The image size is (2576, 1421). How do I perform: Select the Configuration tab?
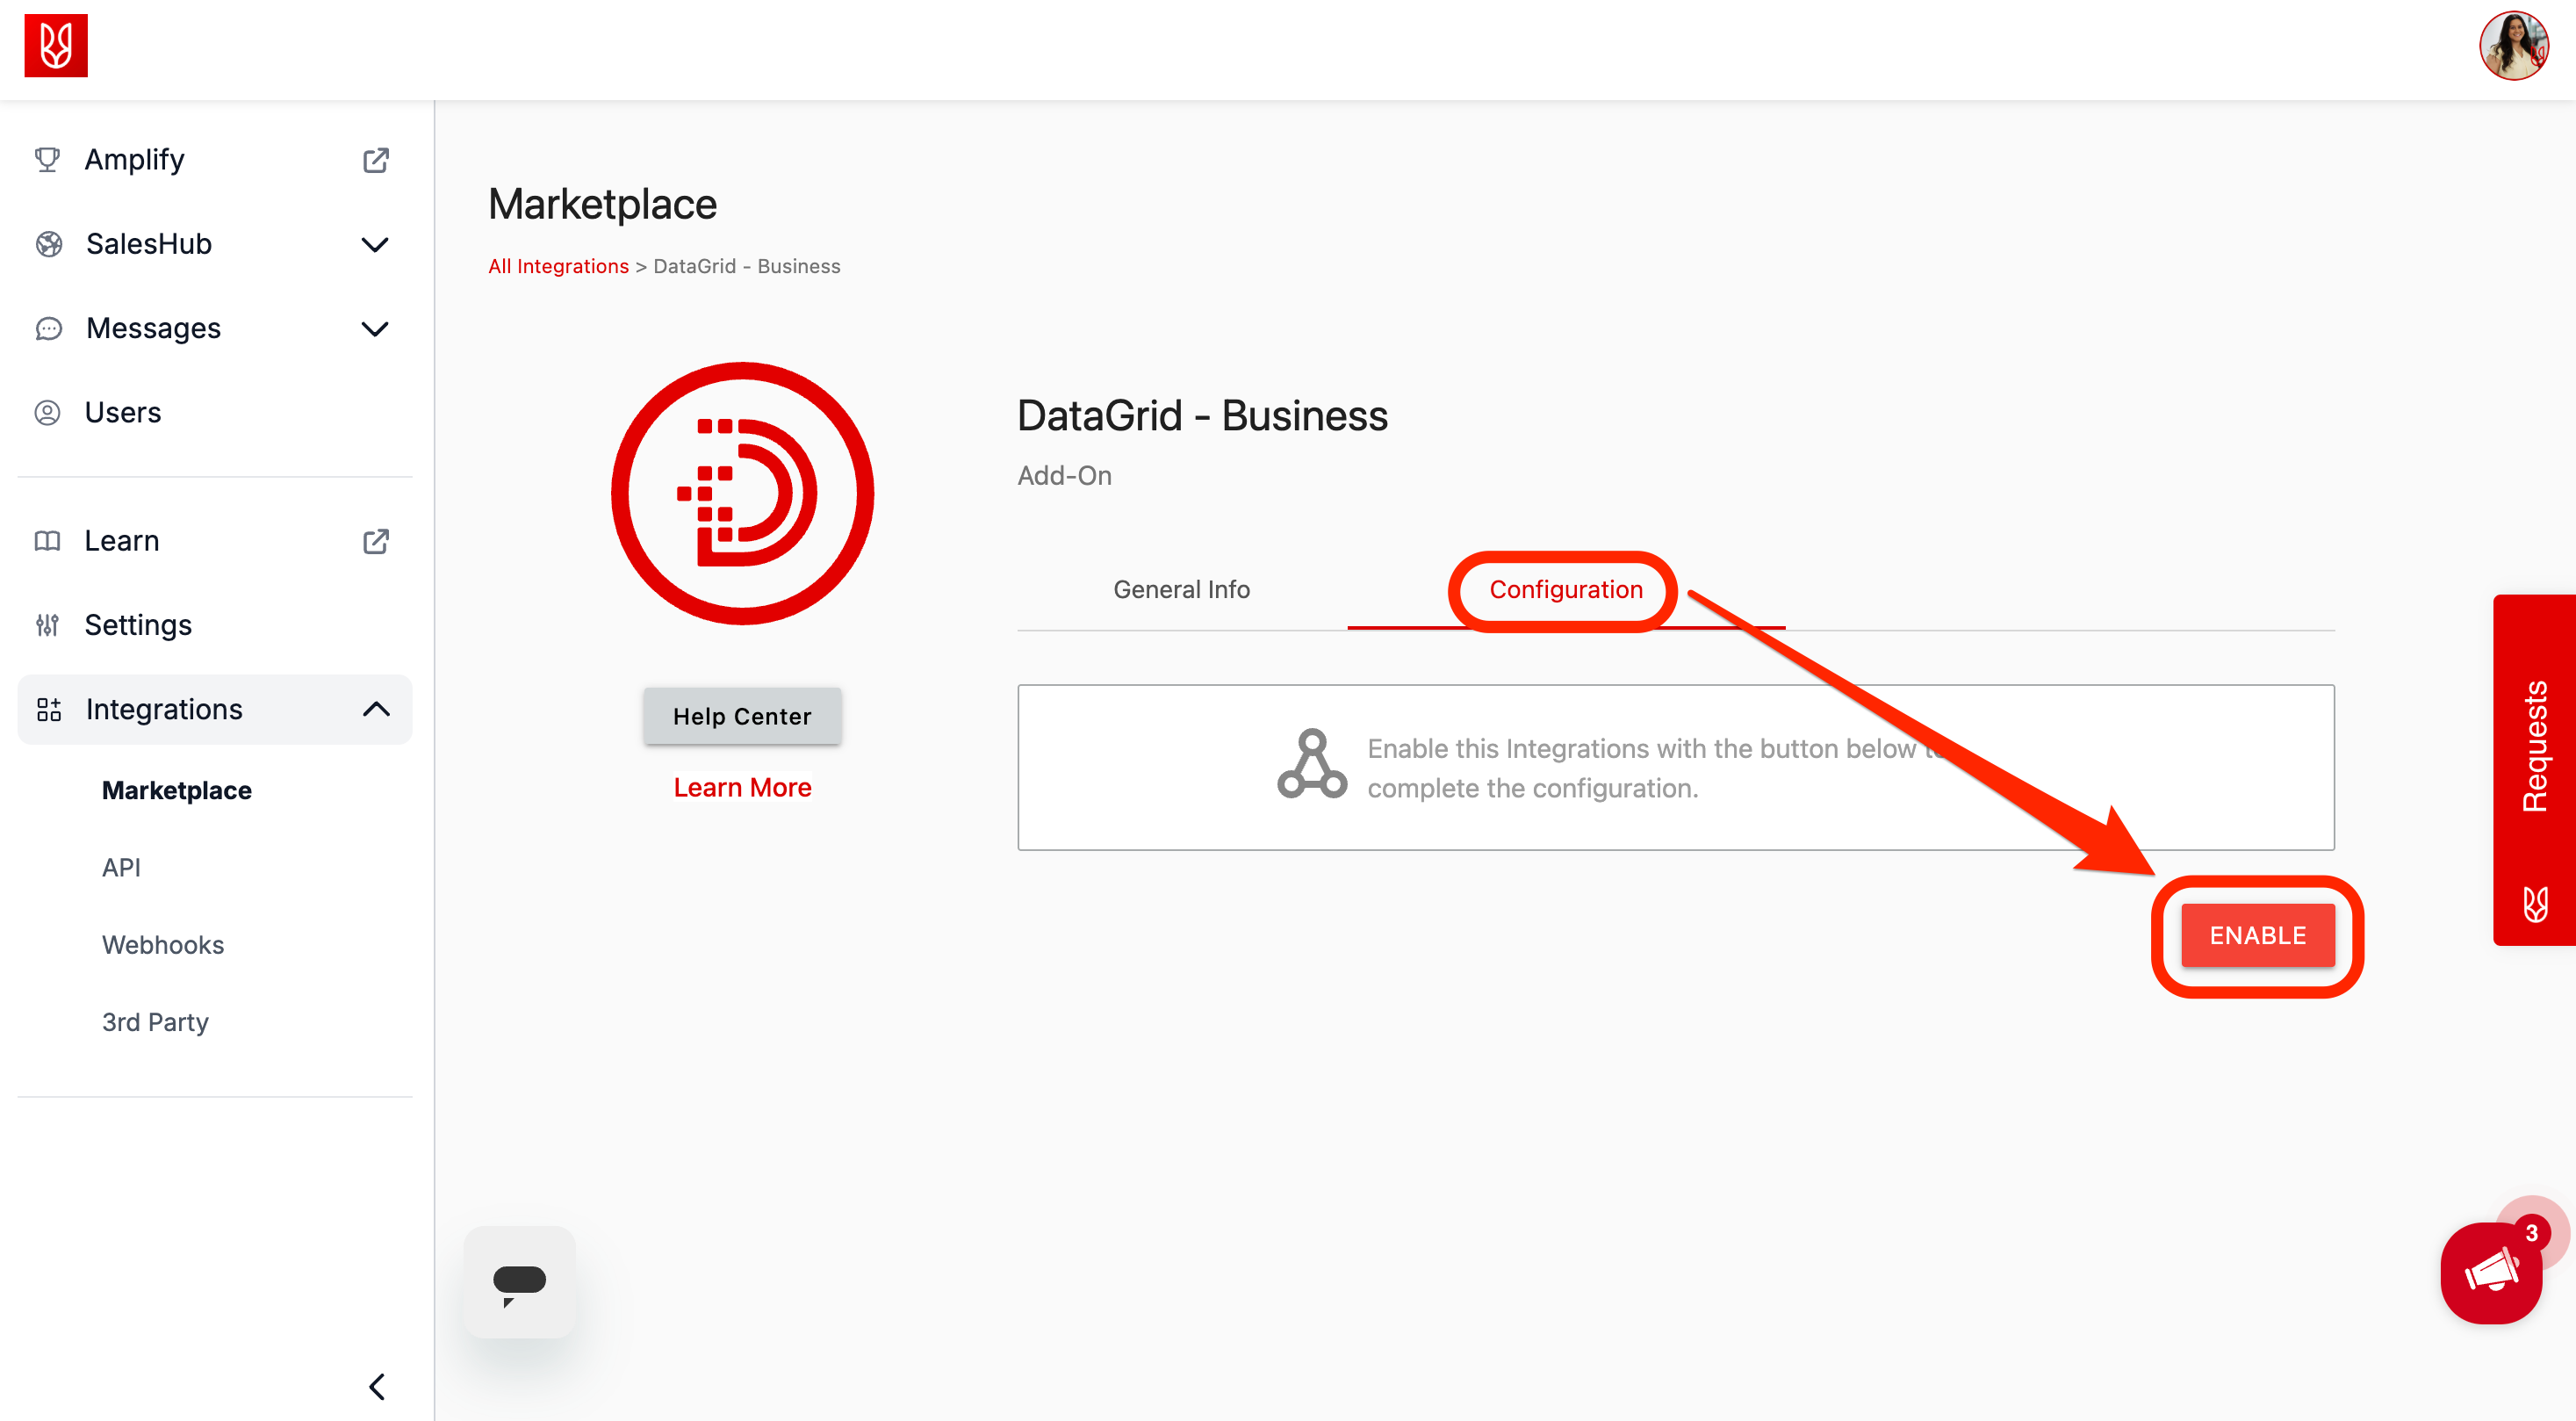(x=1565, y=590)
